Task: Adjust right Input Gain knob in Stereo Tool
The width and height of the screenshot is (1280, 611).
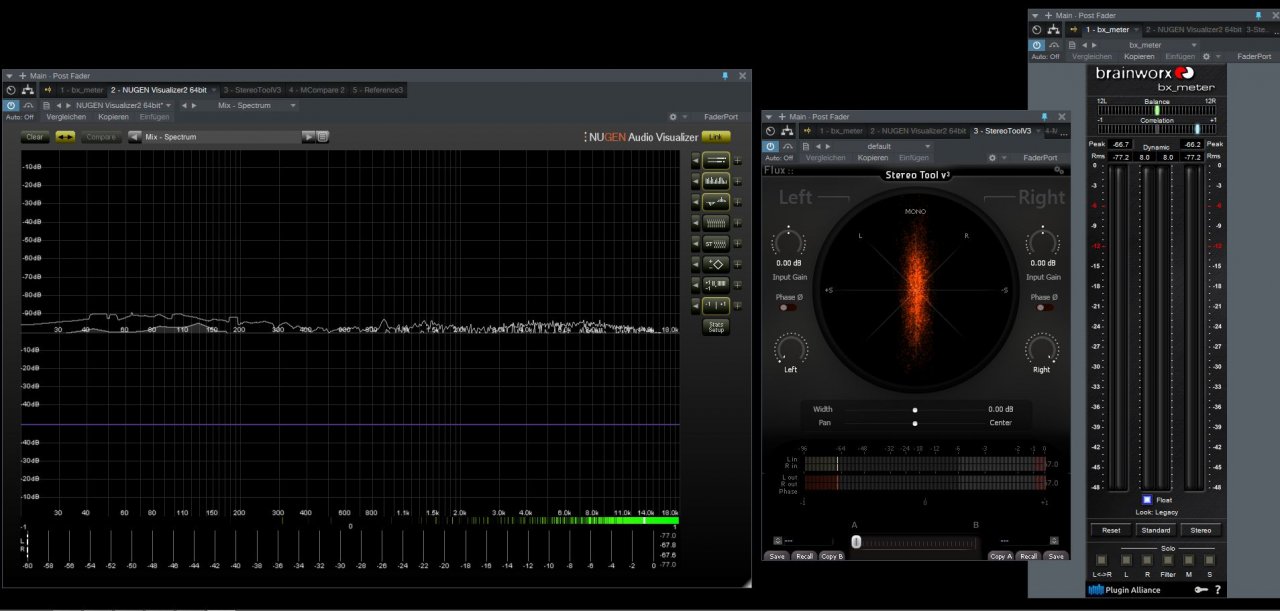Action: point(1042,242)
